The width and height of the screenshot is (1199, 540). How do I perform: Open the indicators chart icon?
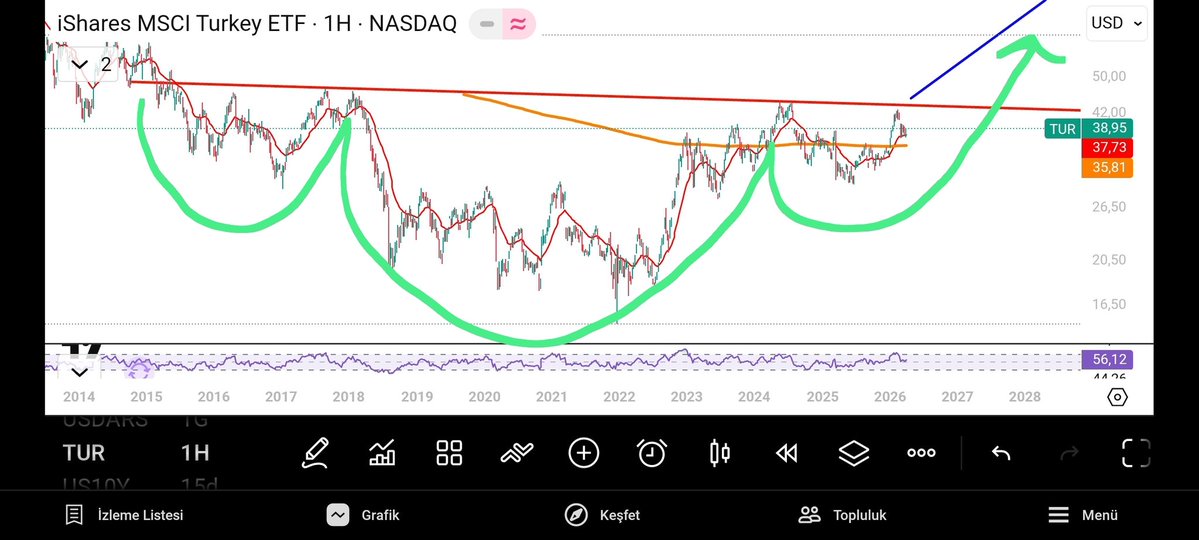tap(382, 453)
